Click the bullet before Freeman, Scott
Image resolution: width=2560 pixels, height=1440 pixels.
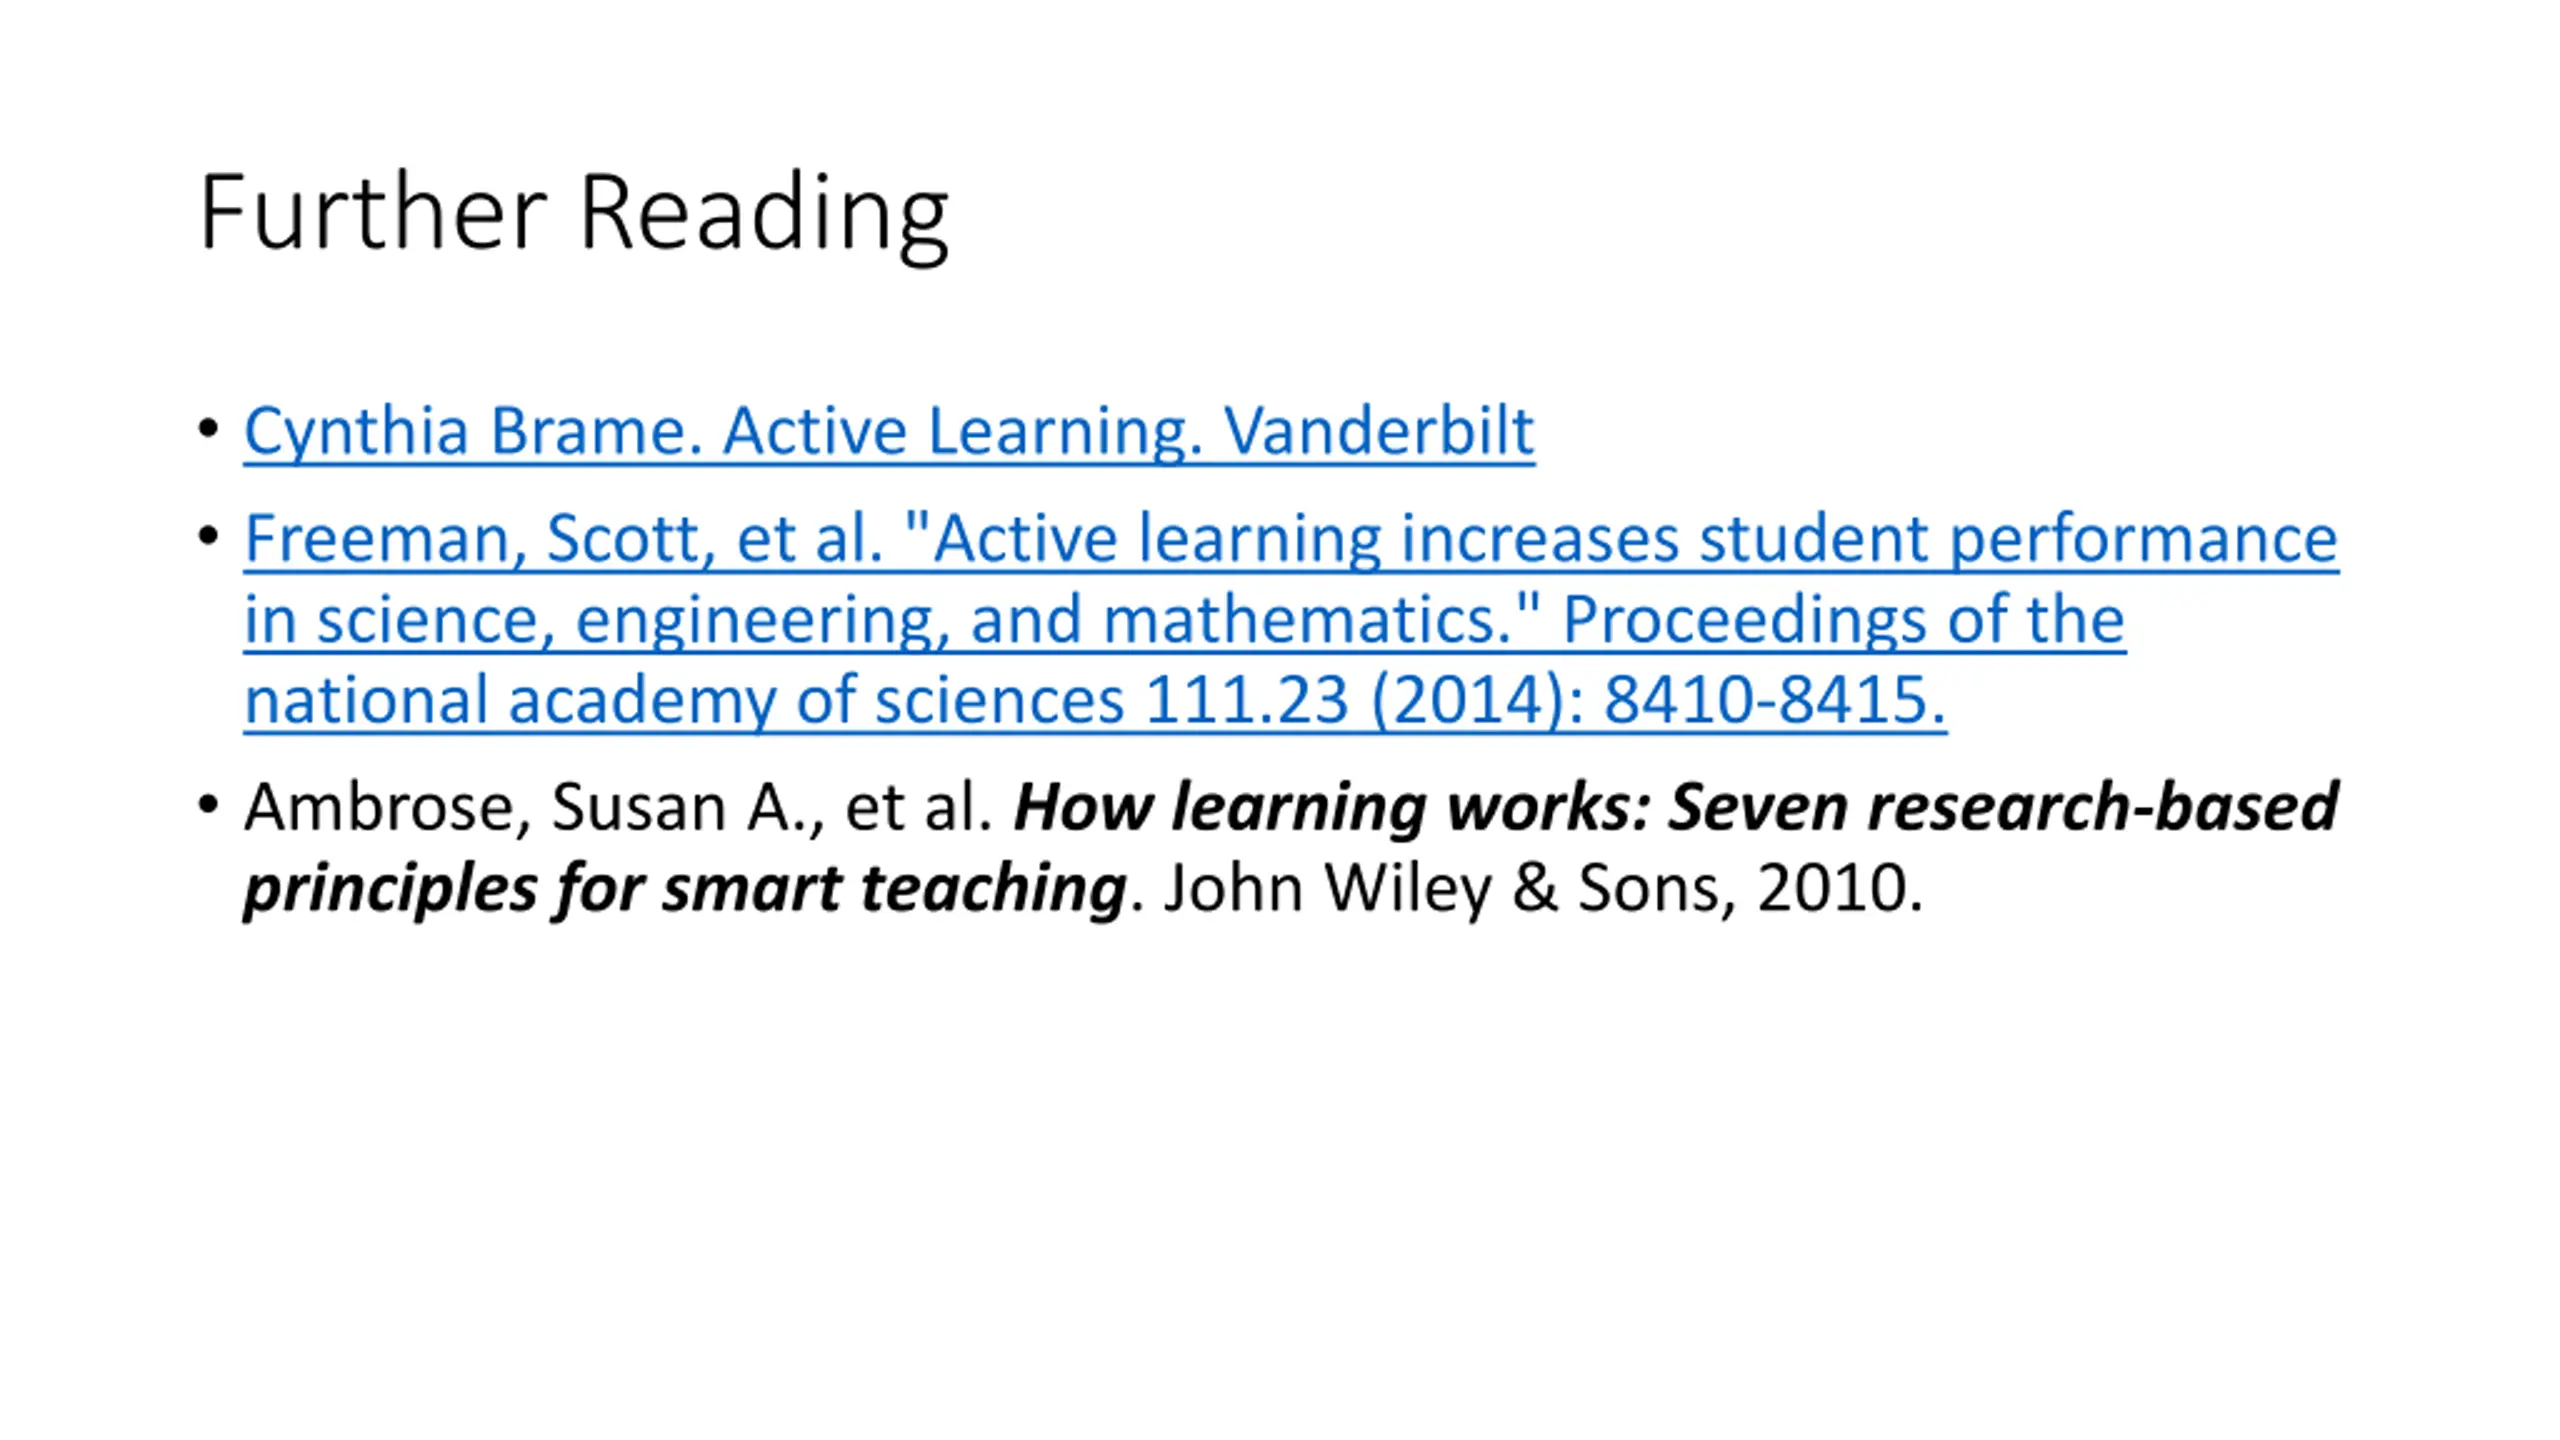(x=208, y=537)
